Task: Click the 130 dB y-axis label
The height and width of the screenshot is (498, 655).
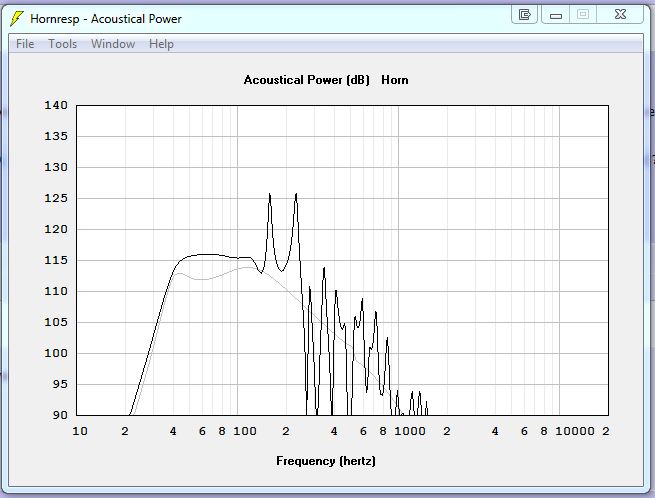Action: click(x=56, y=167)
